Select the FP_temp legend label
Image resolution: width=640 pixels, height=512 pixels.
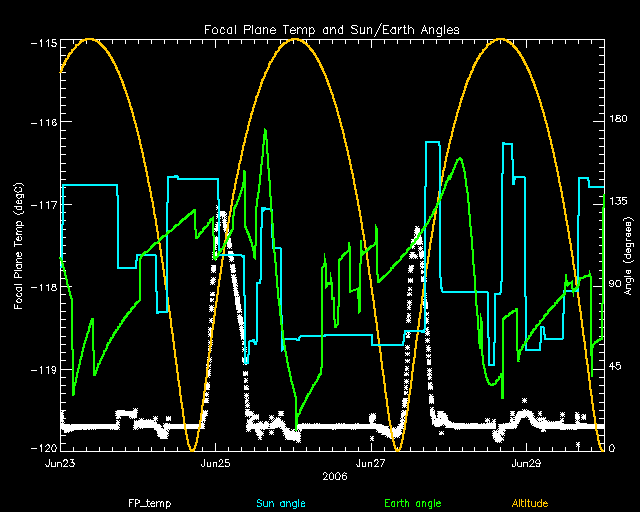click(x=148, y=502)
